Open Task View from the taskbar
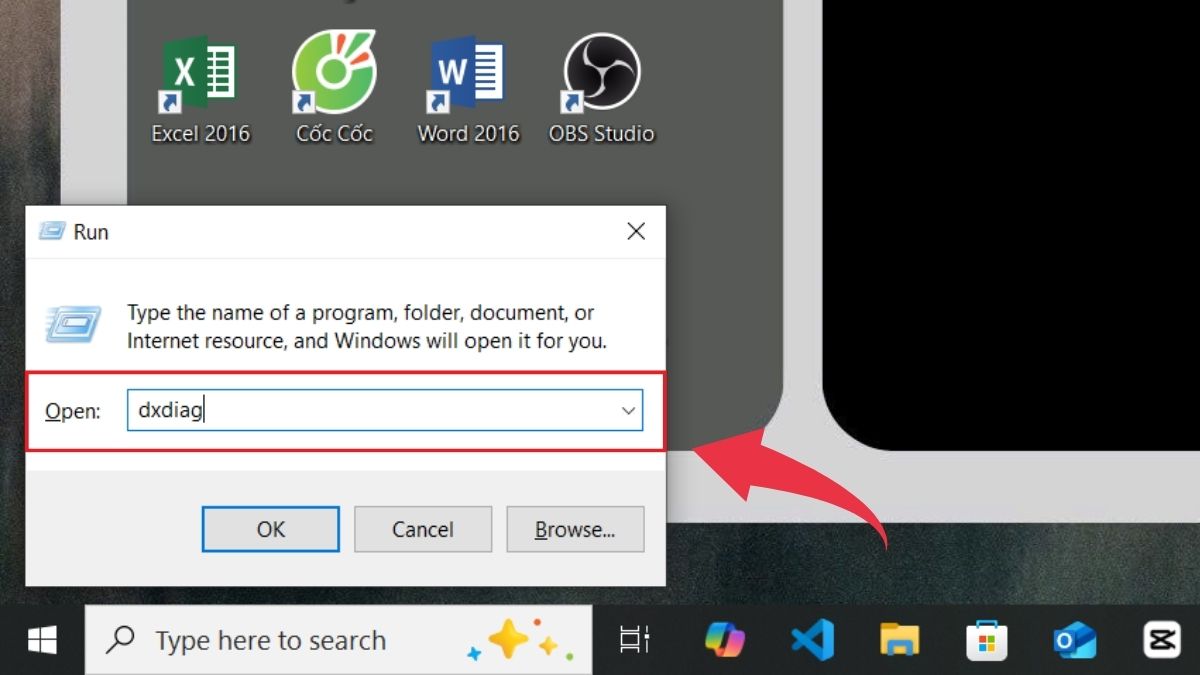Image resolution: width=1200 pixels, height=675 pixels. [x=635, y=640]
